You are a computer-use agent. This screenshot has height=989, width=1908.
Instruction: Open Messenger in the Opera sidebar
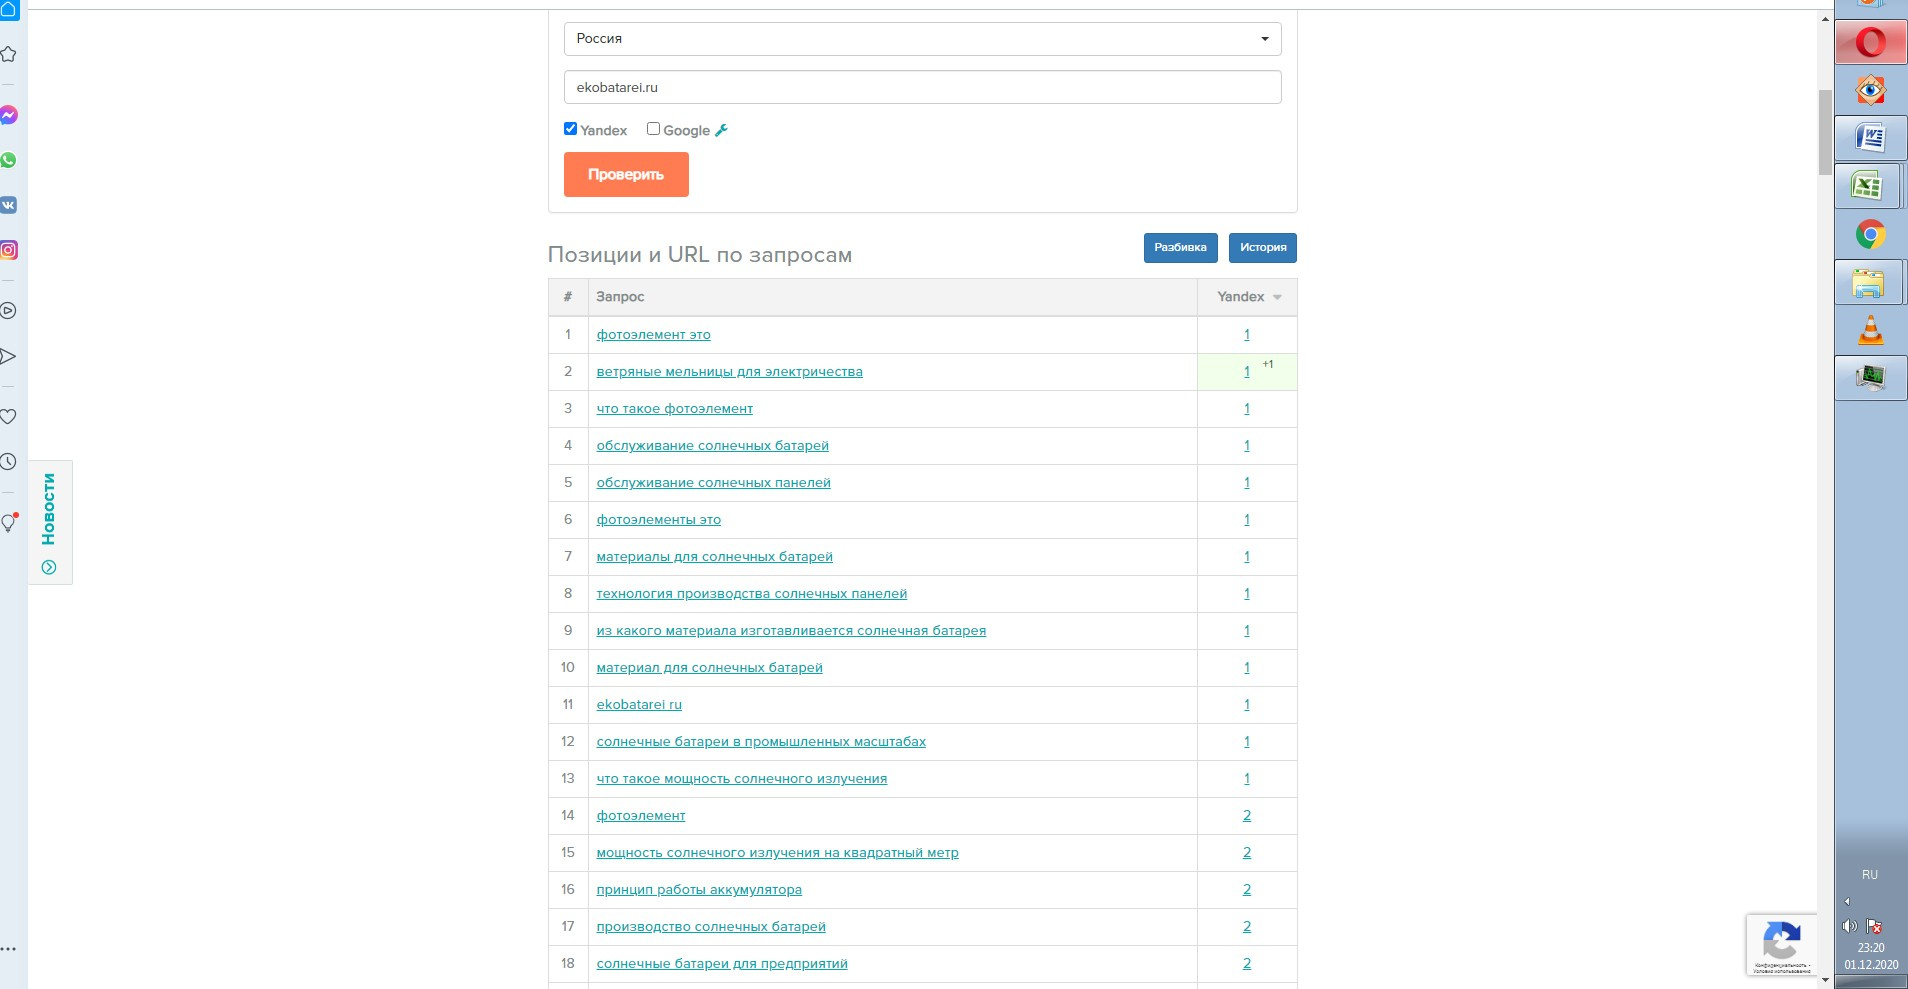[9, 115]
